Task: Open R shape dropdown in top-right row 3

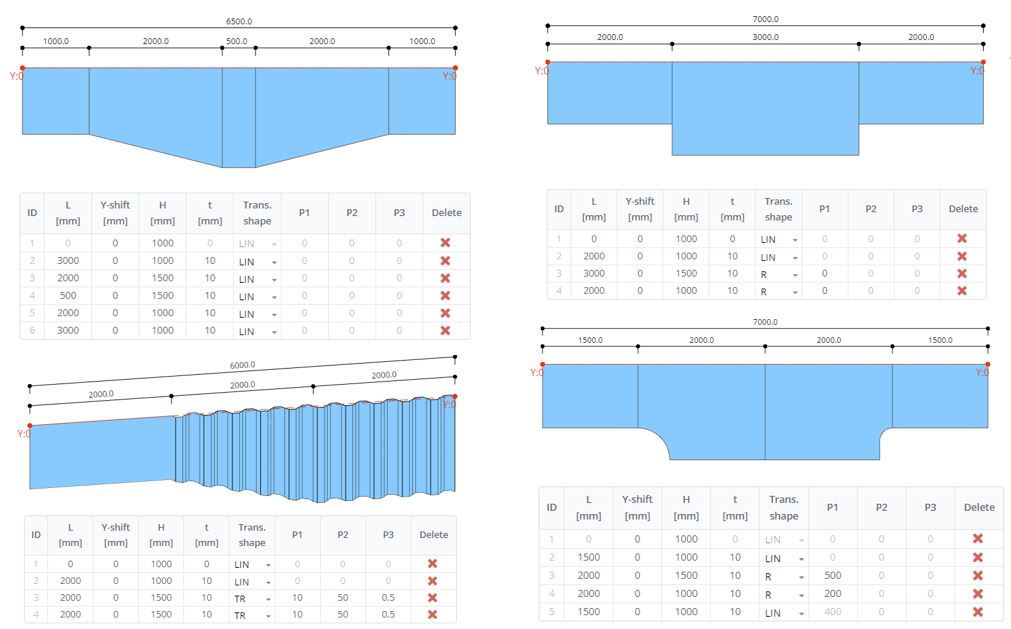Action: pos(778,274)
